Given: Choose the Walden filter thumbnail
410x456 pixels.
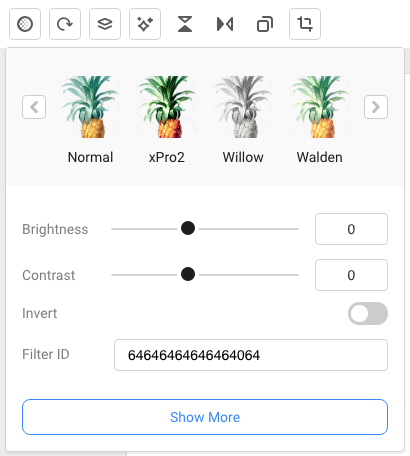Looking at the screenshot, I should (320, 107).
